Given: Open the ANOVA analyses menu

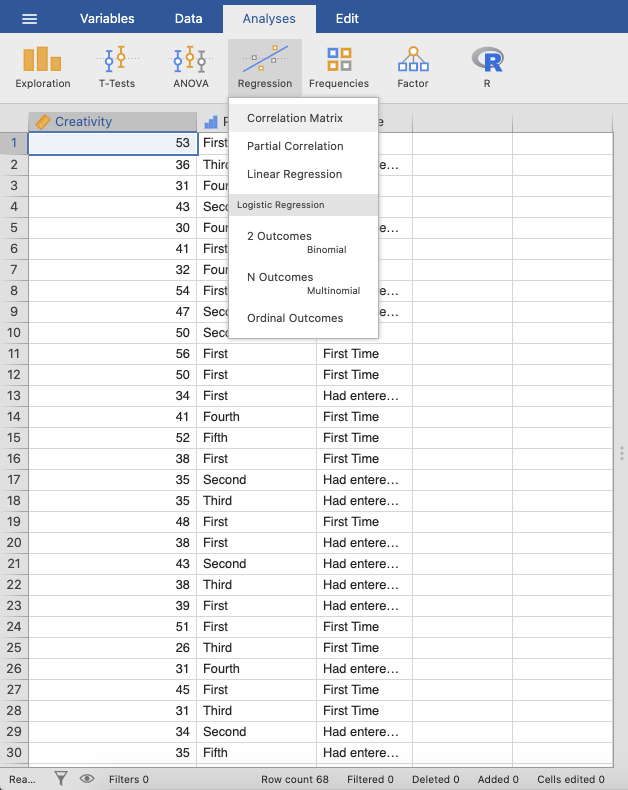Looking at the screenshot, I should click(x=191, y=68).
